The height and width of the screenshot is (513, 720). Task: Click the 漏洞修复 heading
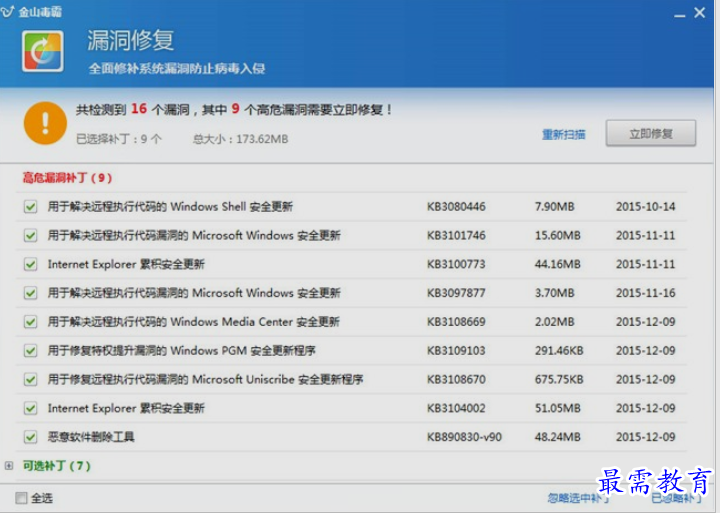pos(130,40)
